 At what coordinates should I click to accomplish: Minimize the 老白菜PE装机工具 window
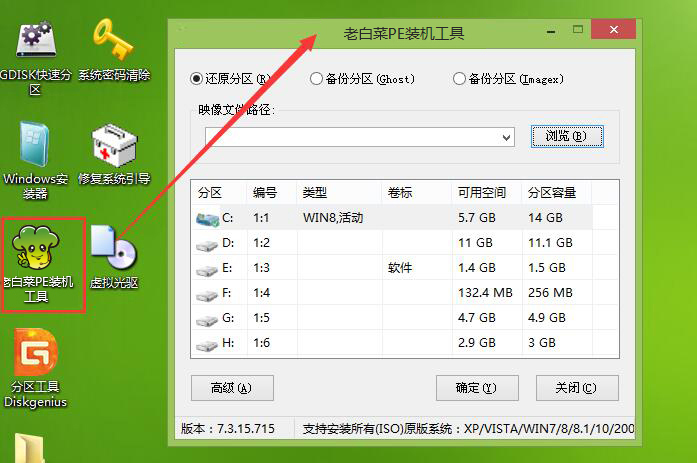(551, 31)
